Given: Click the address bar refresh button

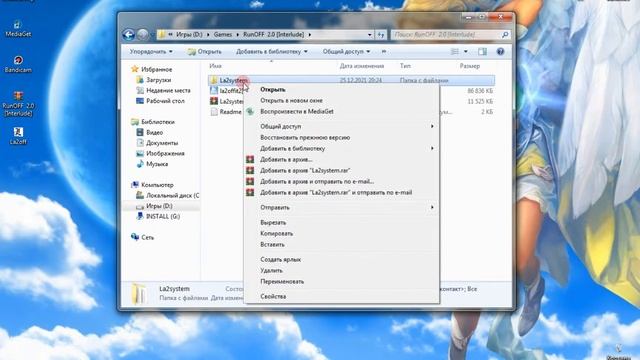Looking at the screenshot, I should tap(381, 35).
